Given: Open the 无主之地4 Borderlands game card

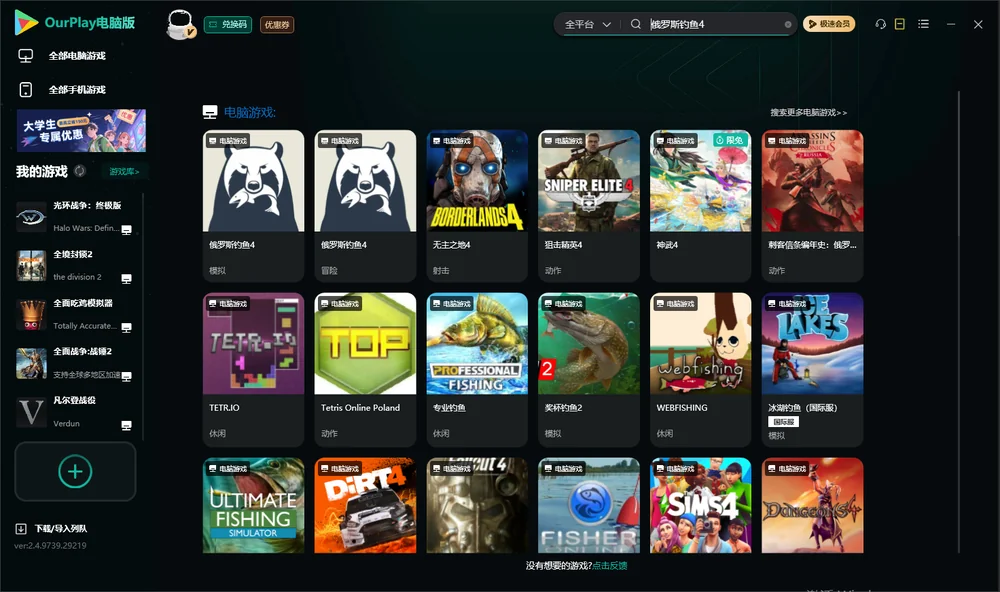Looking at the screenshot, I should (x=477, y=206).
